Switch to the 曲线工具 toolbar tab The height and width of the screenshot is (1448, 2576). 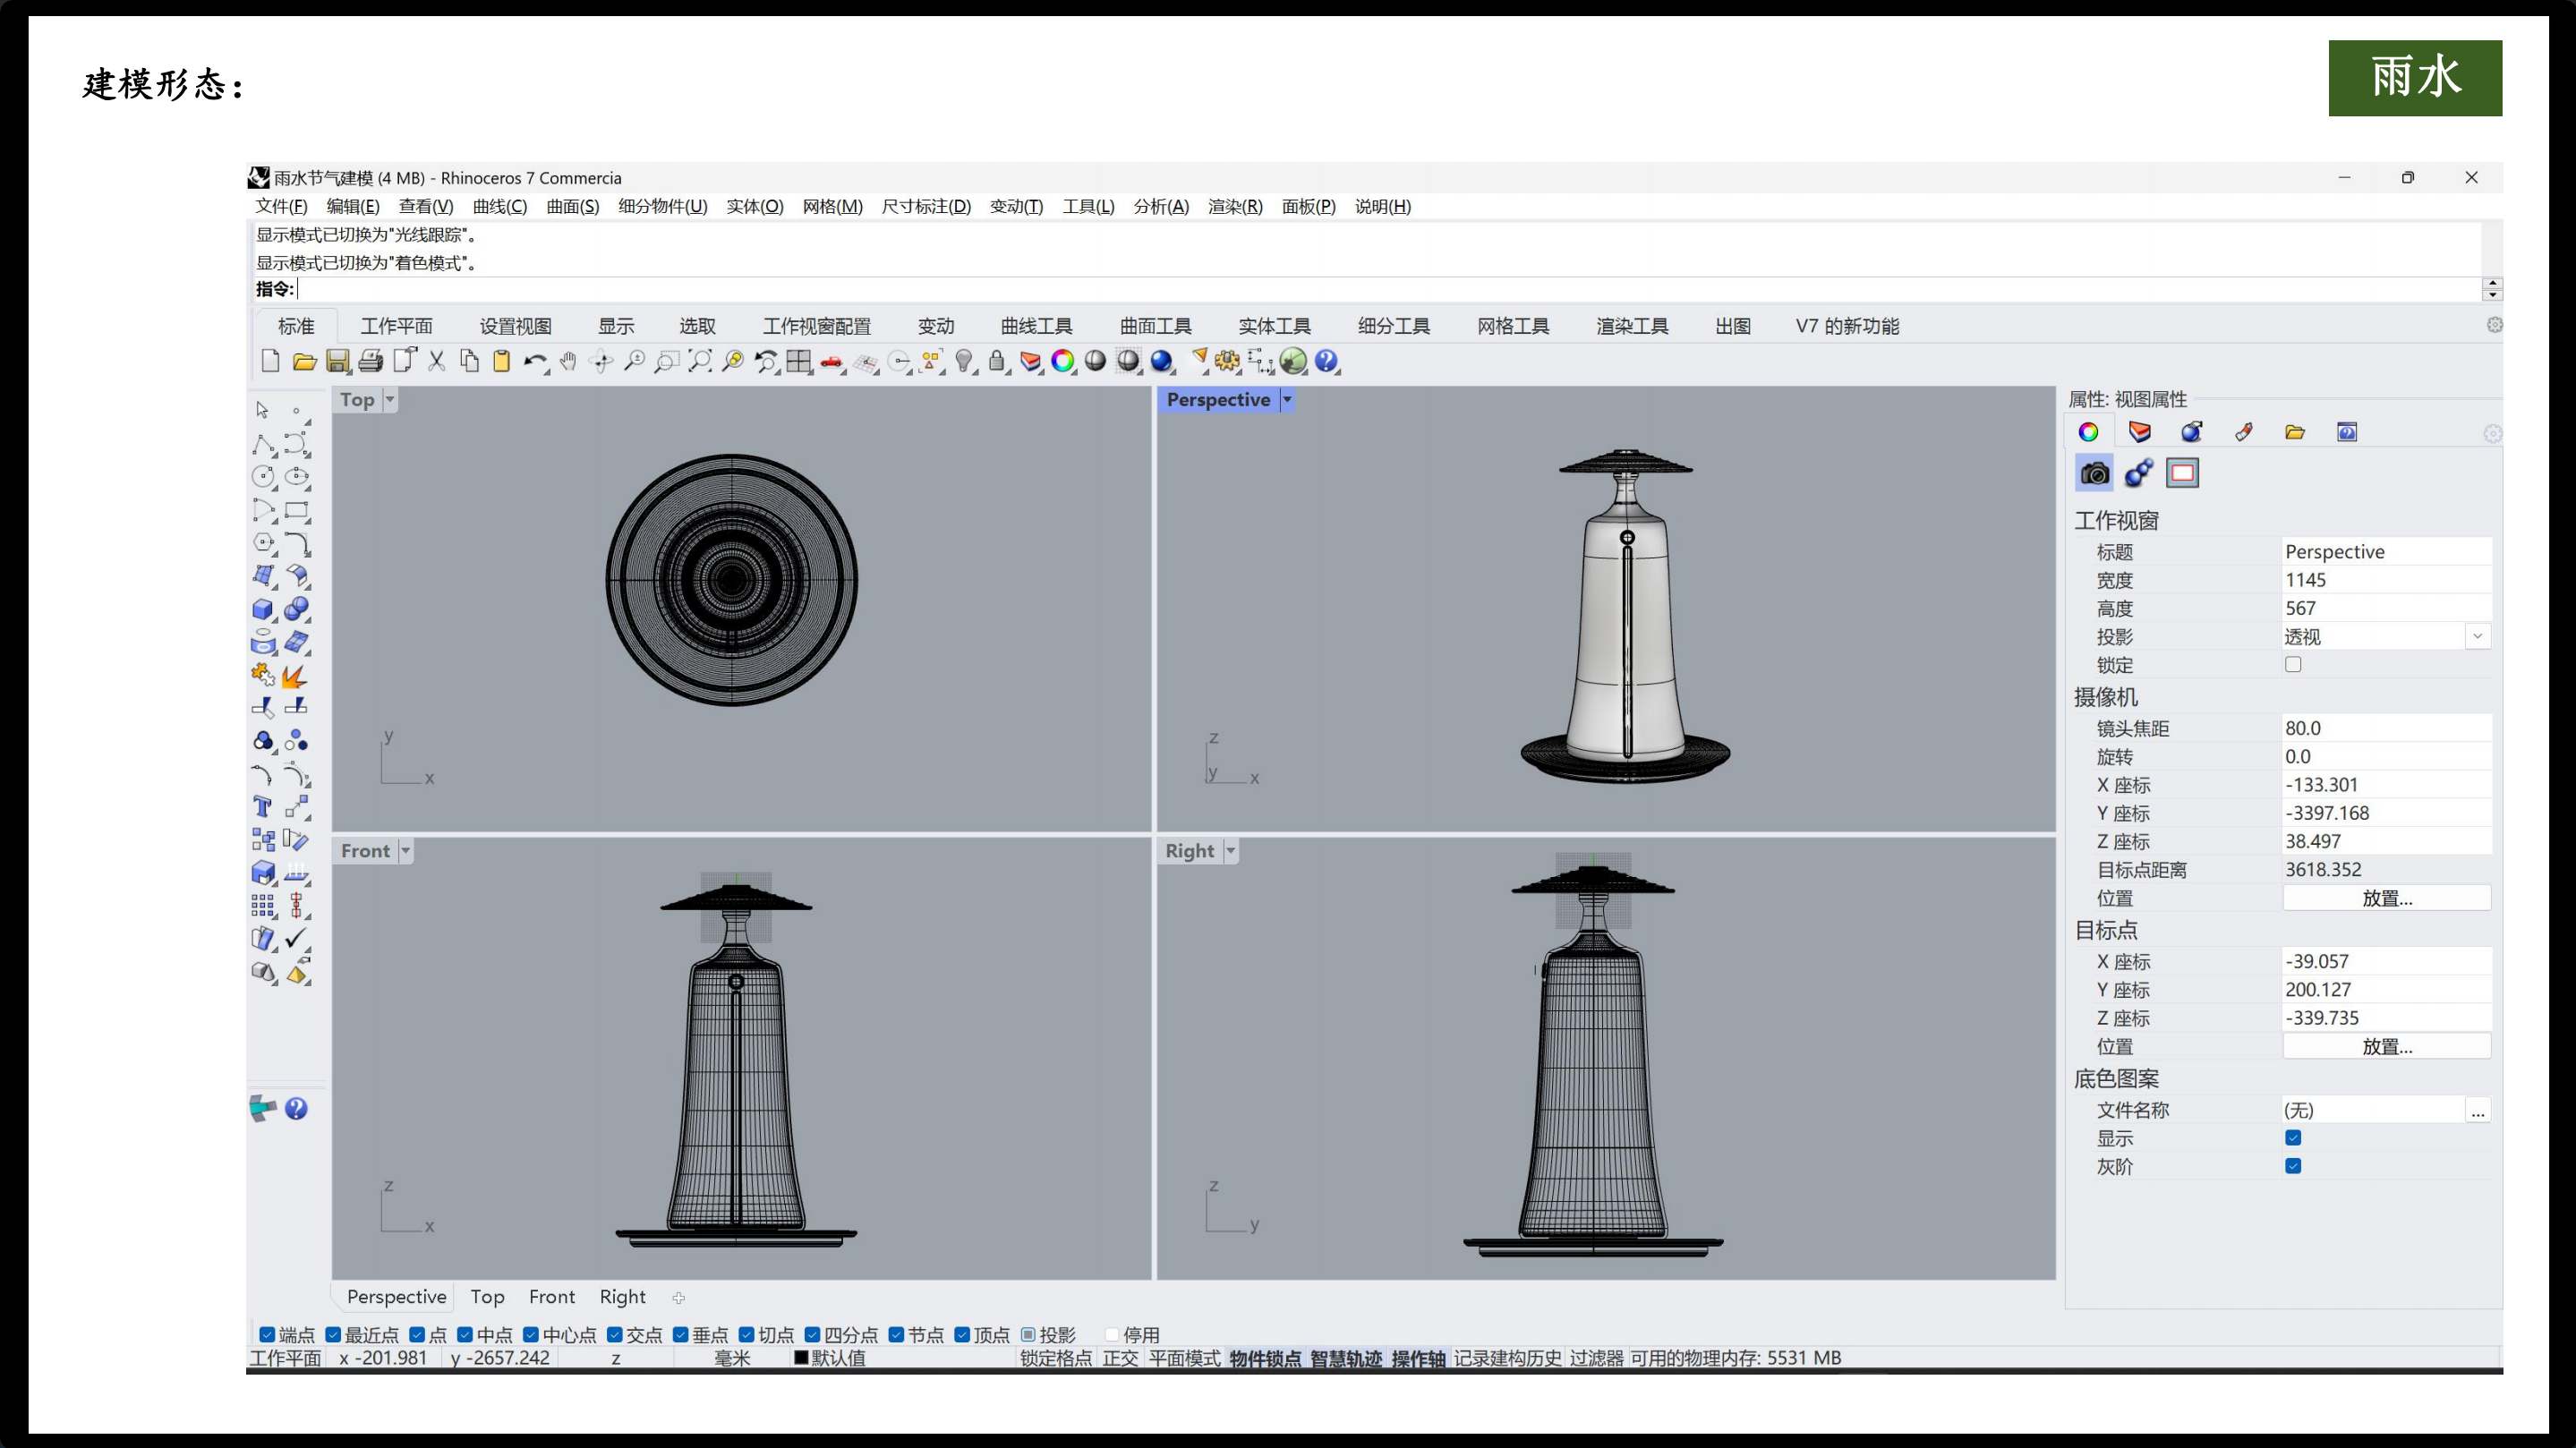[x=1036, y=326]
